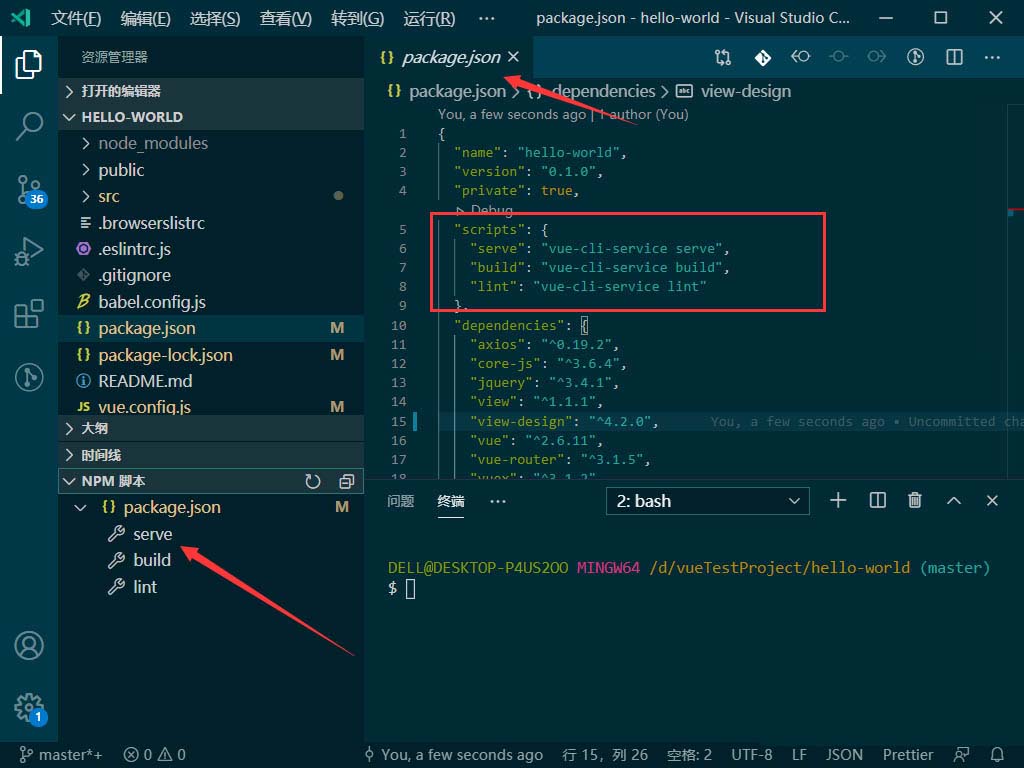Open the '2: bash' terminal selector dropdown
1024x768 pixels.
[x=707, y=500]
